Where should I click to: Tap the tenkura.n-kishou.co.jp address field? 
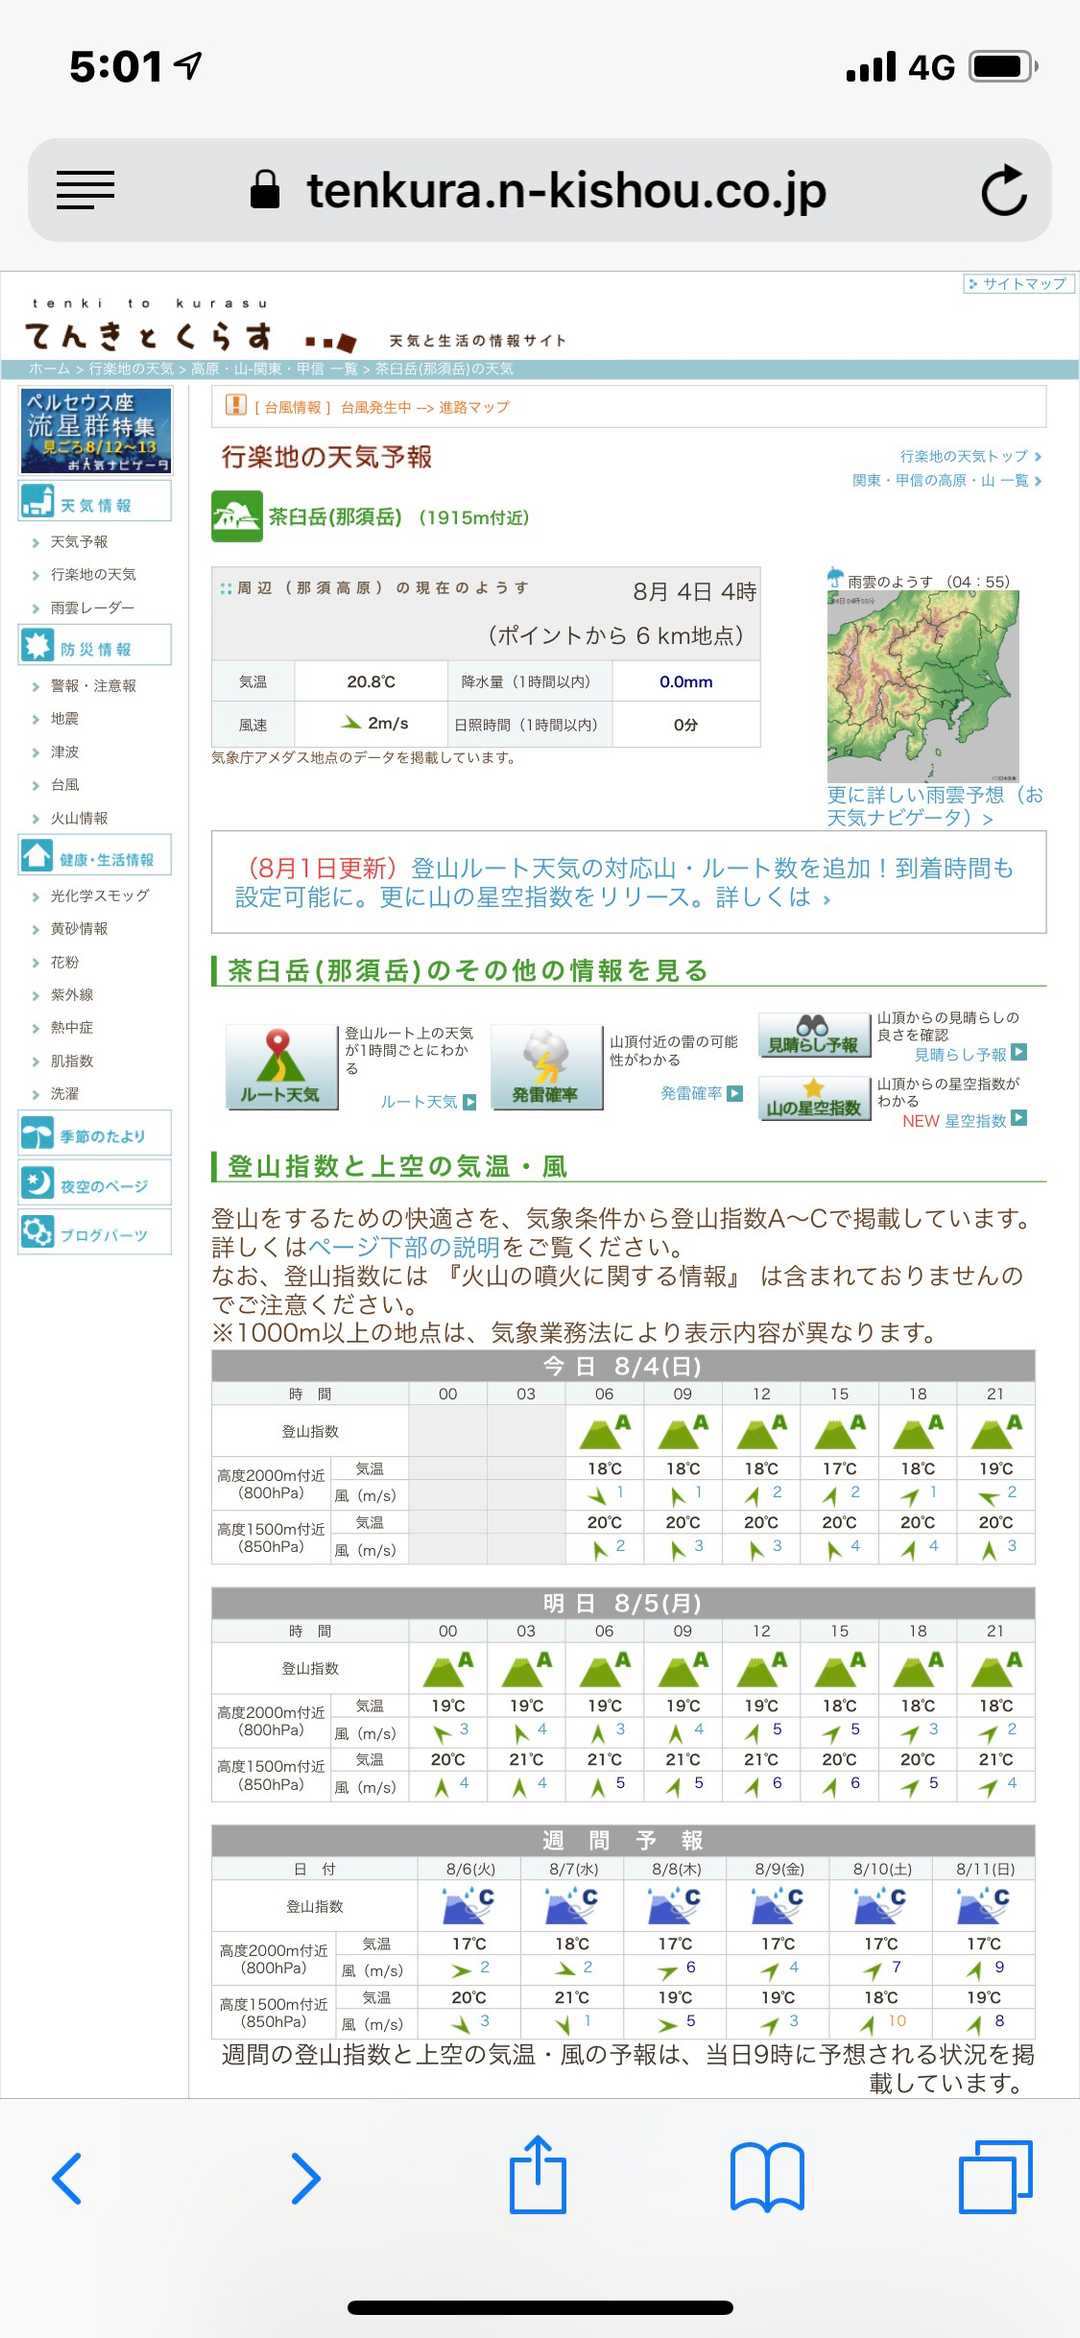point(565,190)
